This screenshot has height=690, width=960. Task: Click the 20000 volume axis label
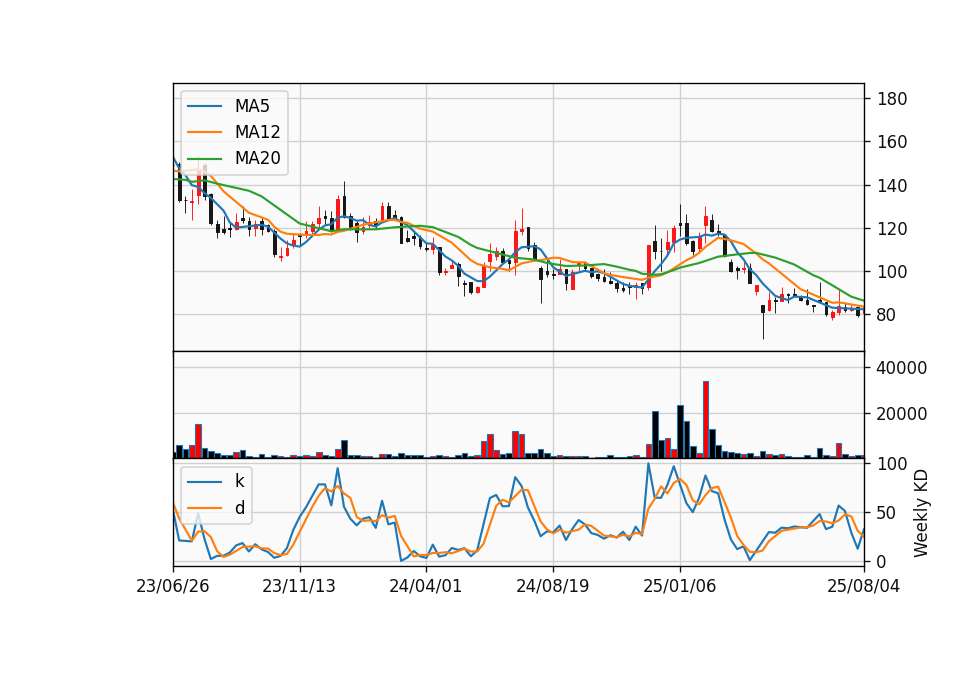coord(902,414)
